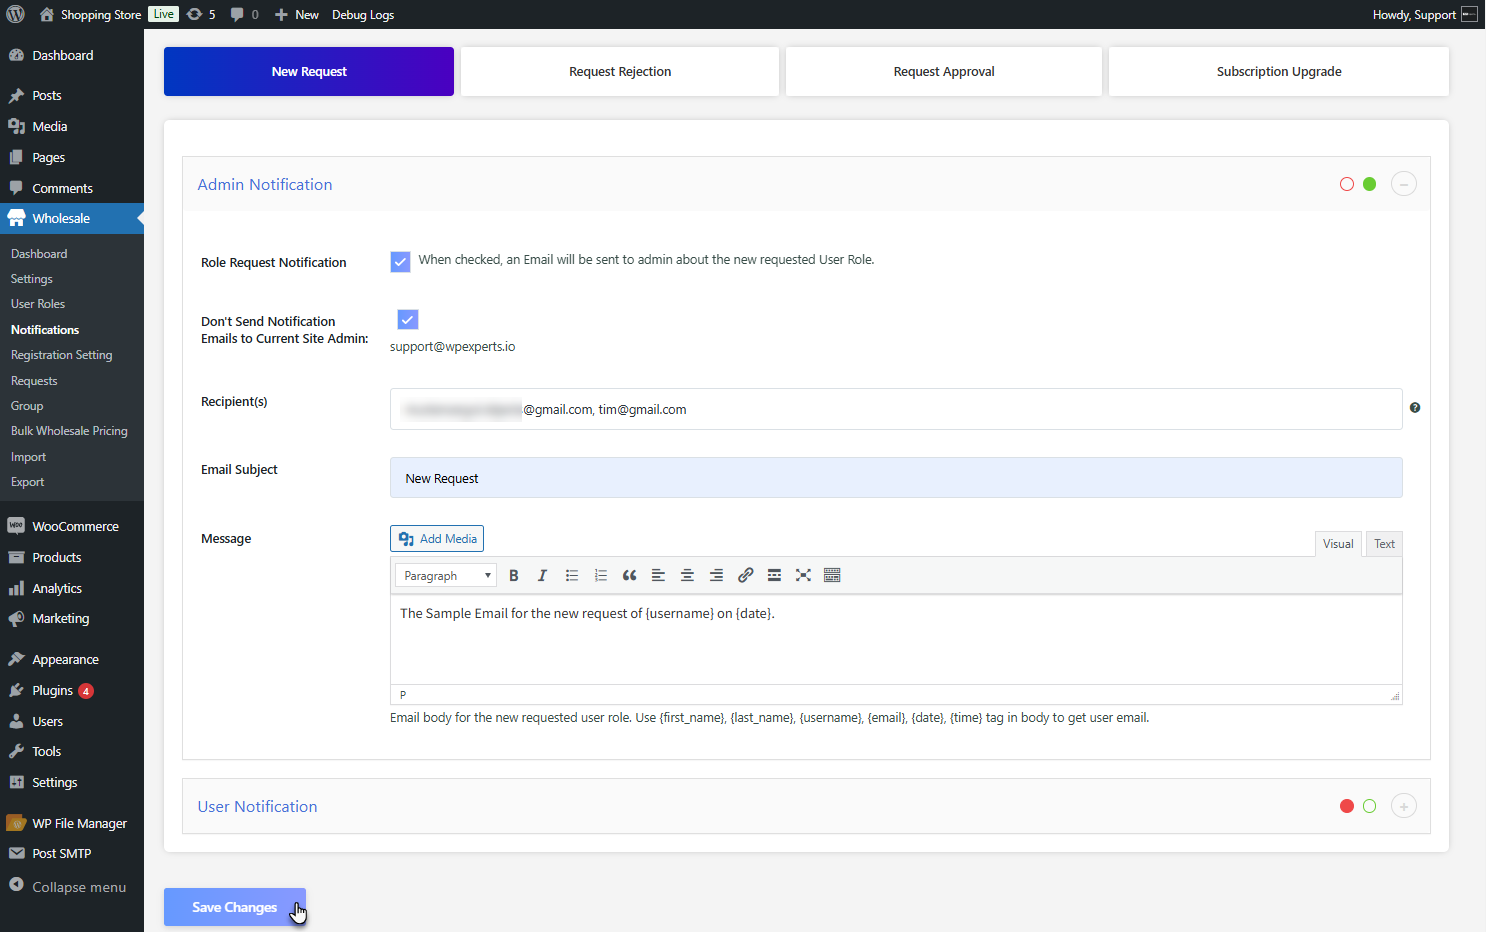Toggle italic formatting
Screen dimensions: 1486x932
coord(542,575)
